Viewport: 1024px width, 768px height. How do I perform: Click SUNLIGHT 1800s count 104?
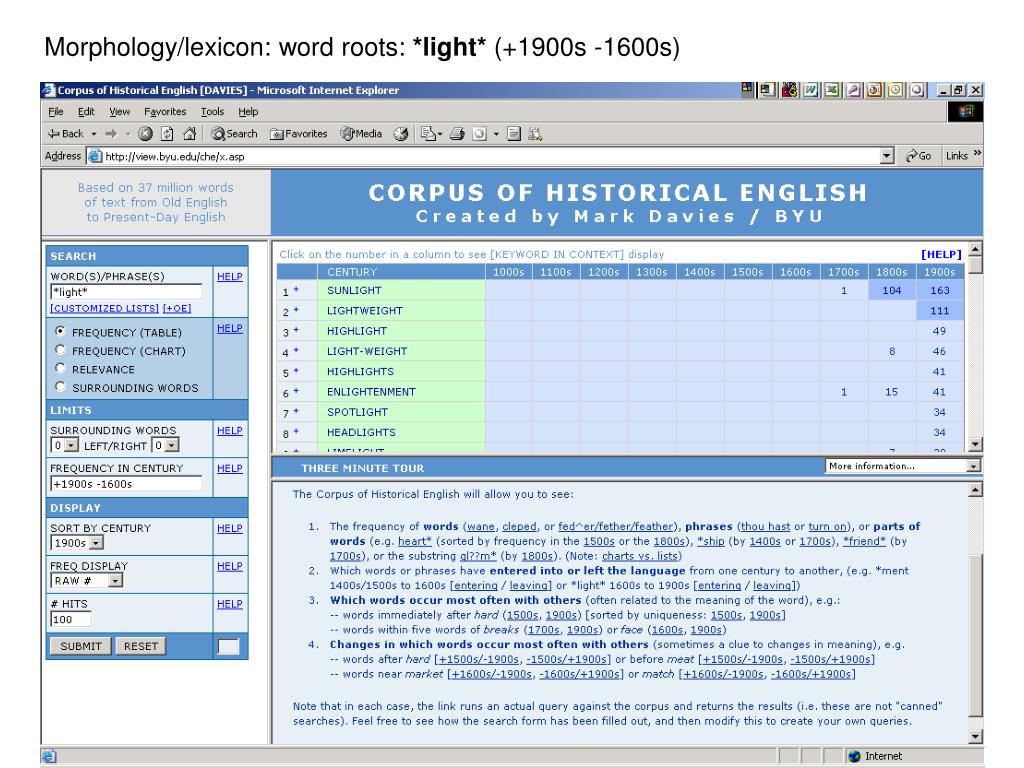click(891, 290)
